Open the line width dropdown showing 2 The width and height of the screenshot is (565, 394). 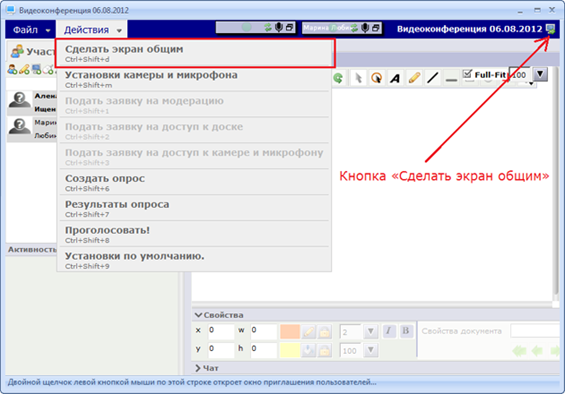pos(370,332)
